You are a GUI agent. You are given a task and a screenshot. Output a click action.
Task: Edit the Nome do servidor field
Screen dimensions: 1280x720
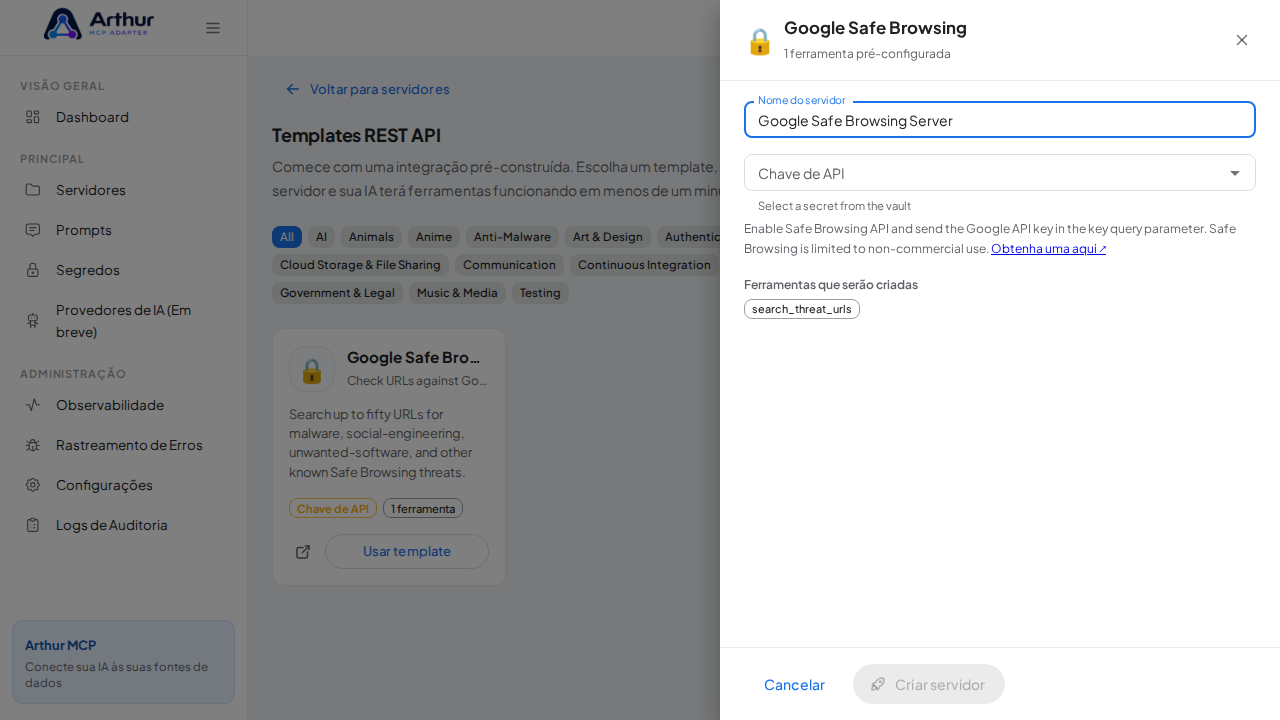(1000, 120)
